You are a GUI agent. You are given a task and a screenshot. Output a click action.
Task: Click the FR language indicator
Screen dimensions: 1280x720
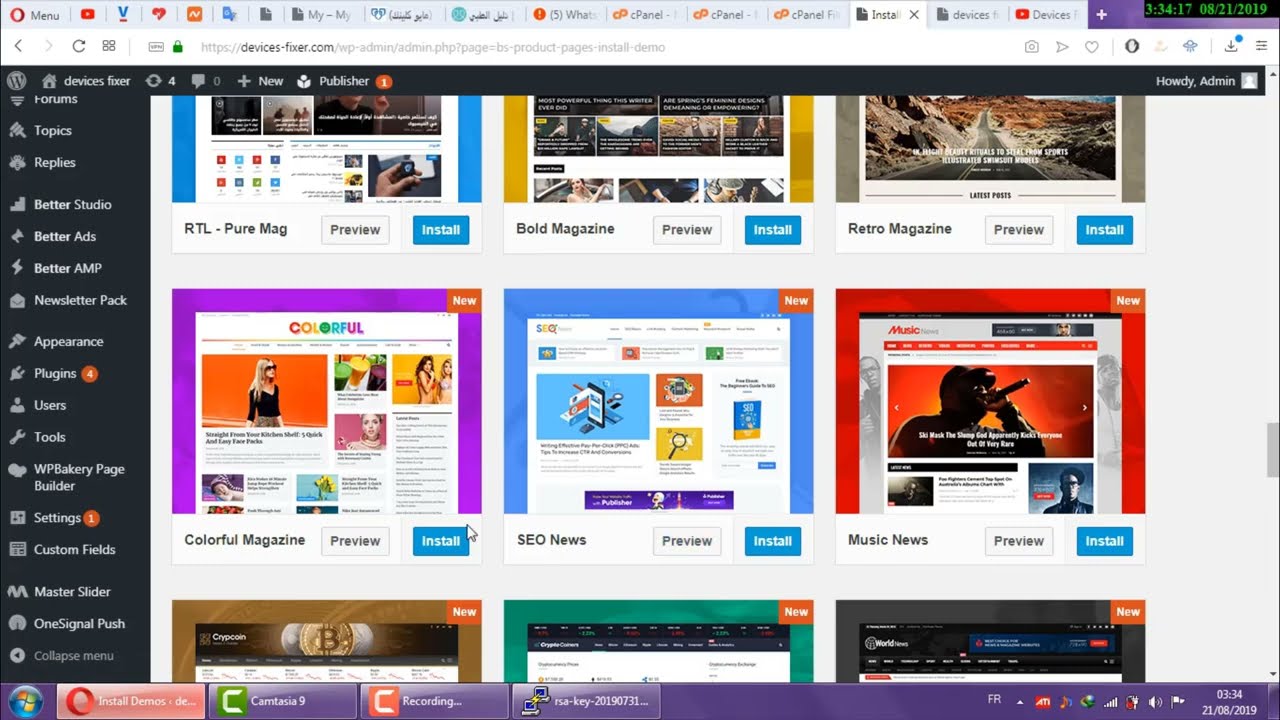994,700
